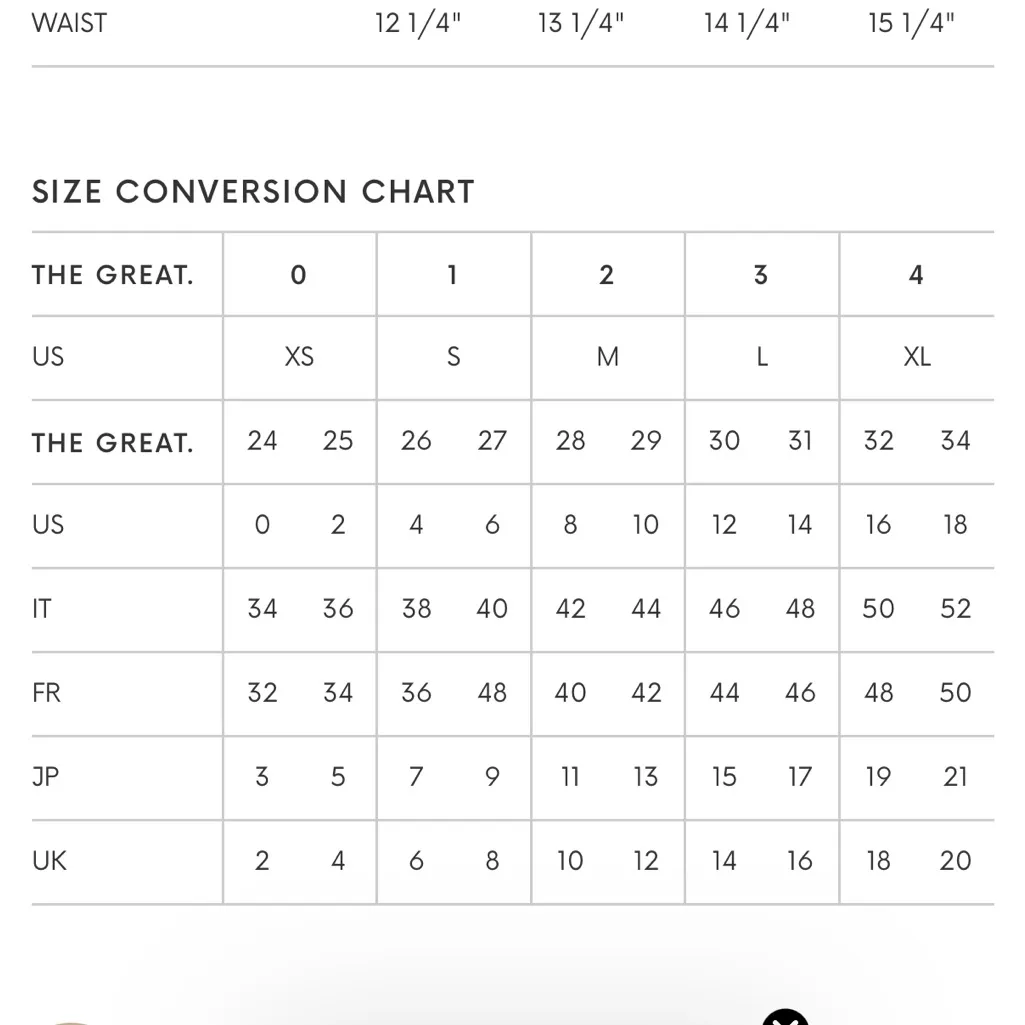
Task: Select the XS size cell
Action: 299,357
